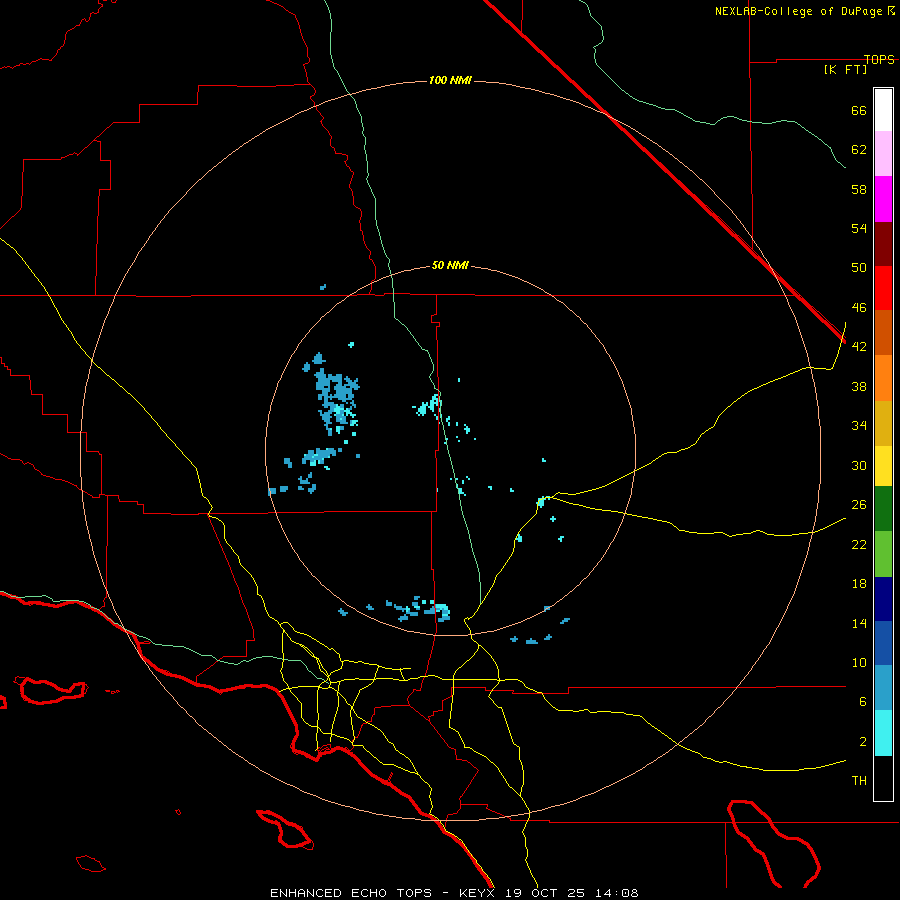Click the 46 legend value
This screenshot has width=900, height=900.
coord(859,308)
